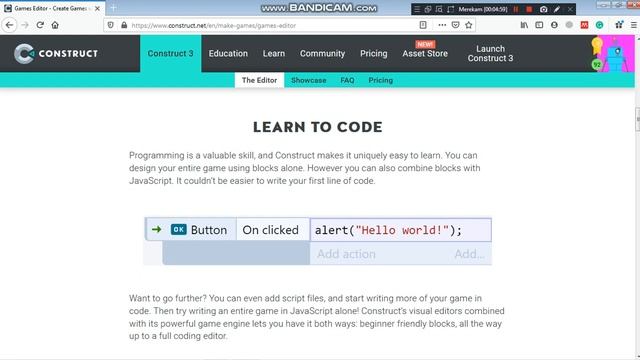The height and width of the screenshot is (360, 640).
Task: Open a new browser tab
Action: [113, 8]
